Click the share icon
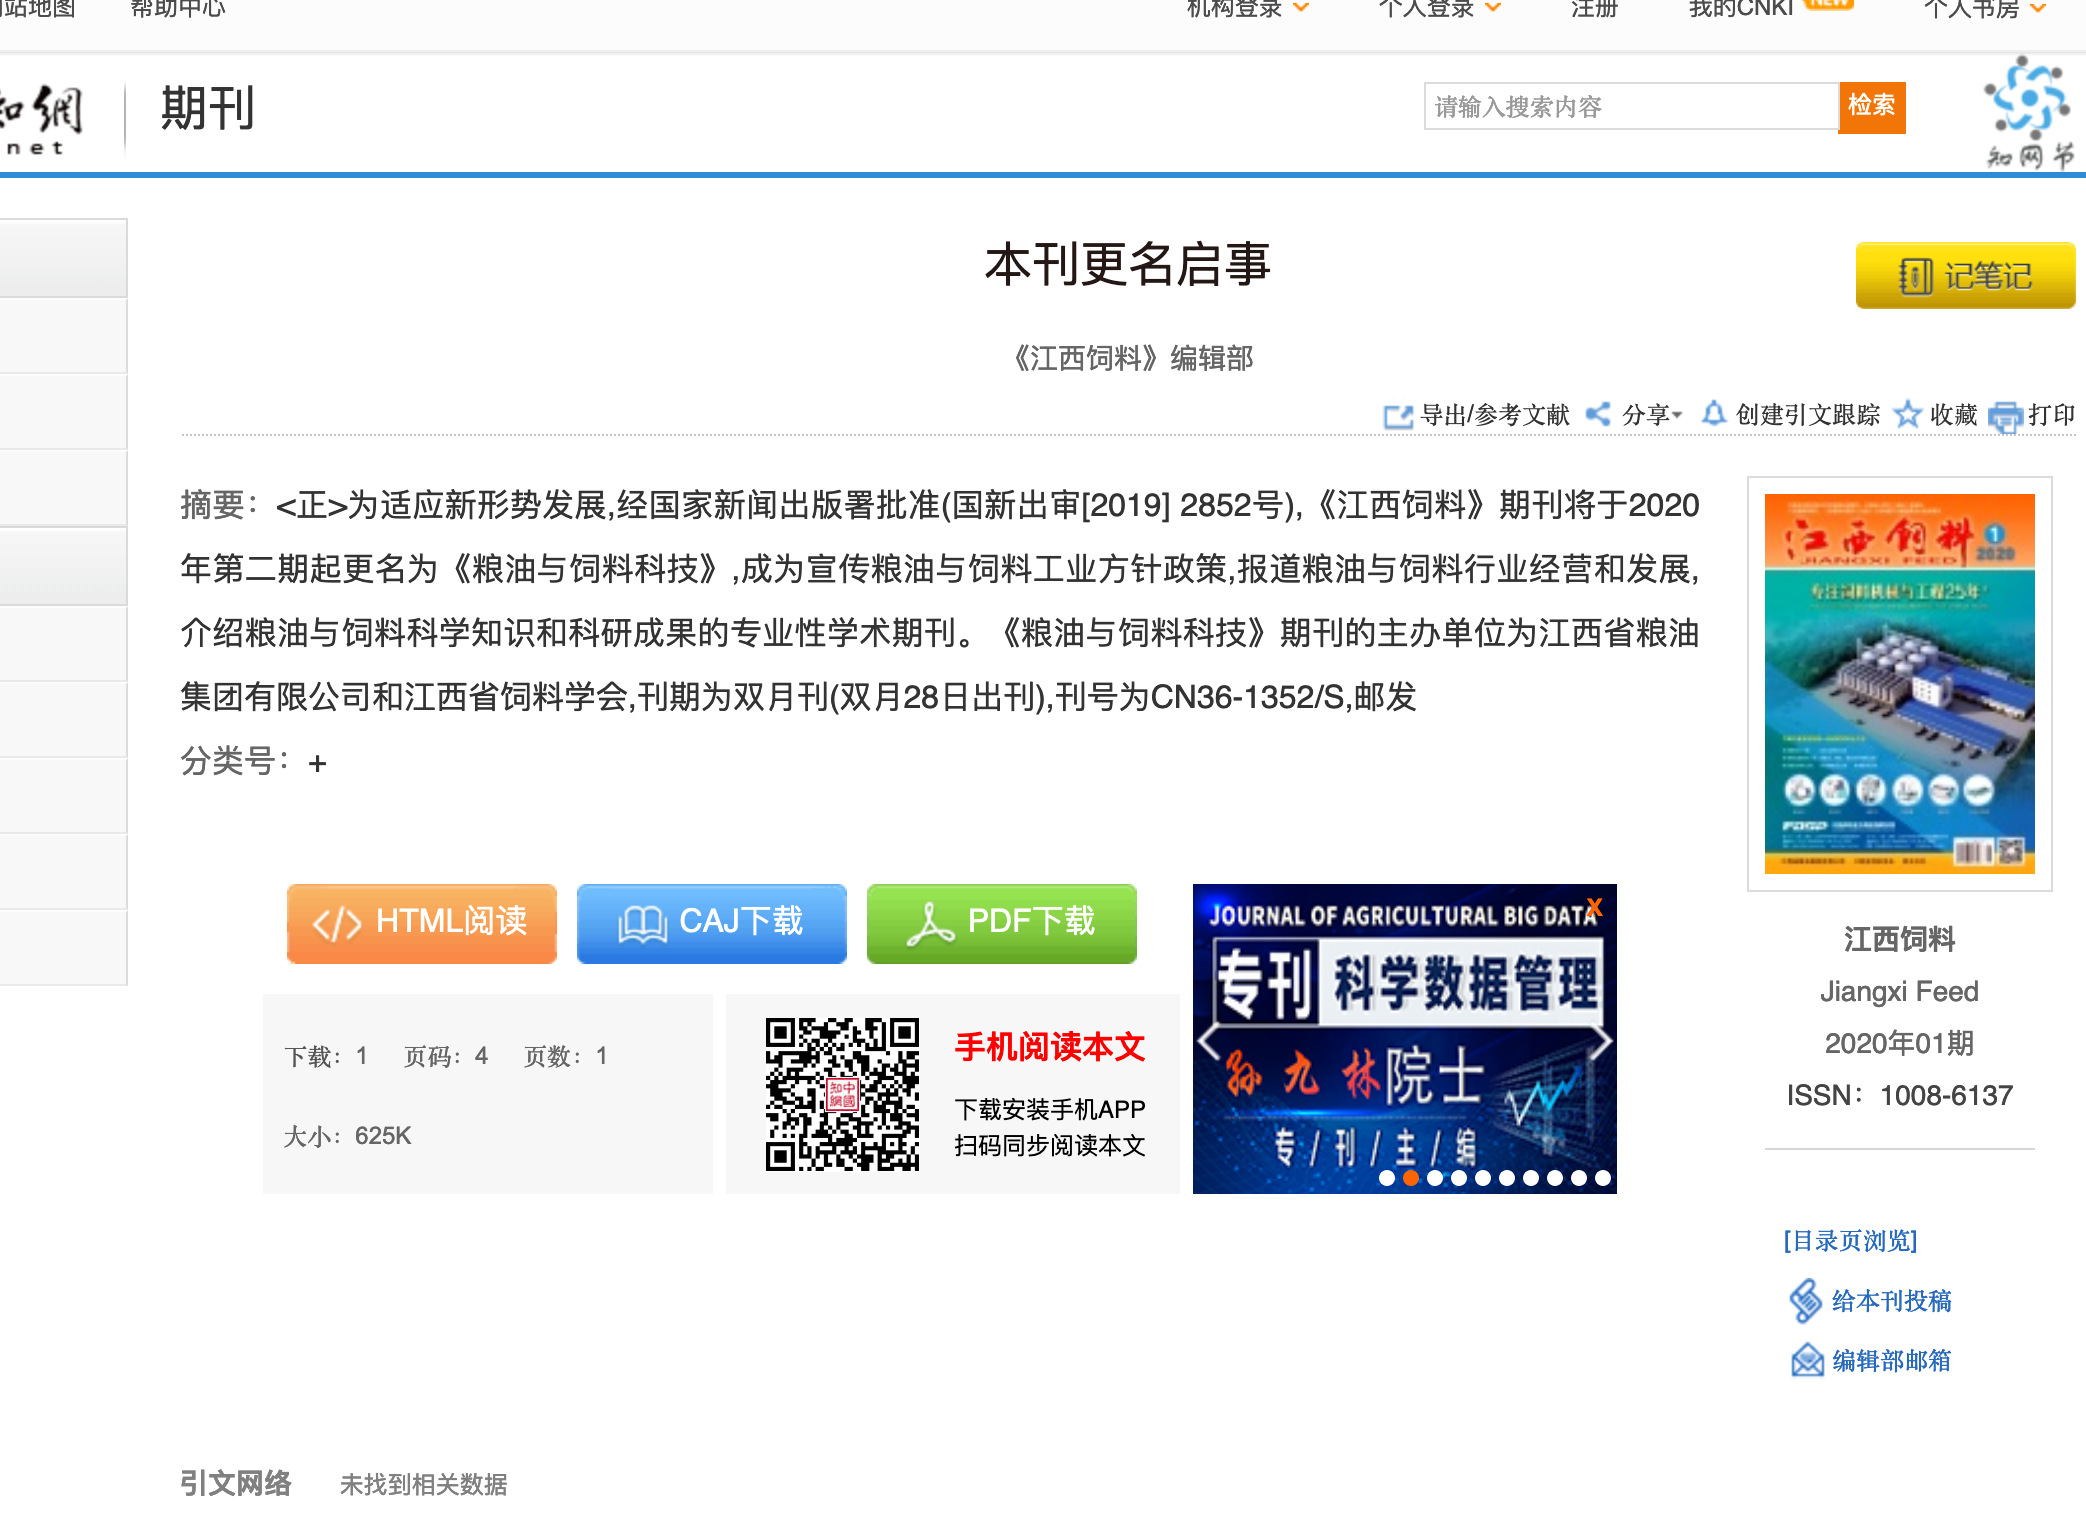 click(1598, 414)
